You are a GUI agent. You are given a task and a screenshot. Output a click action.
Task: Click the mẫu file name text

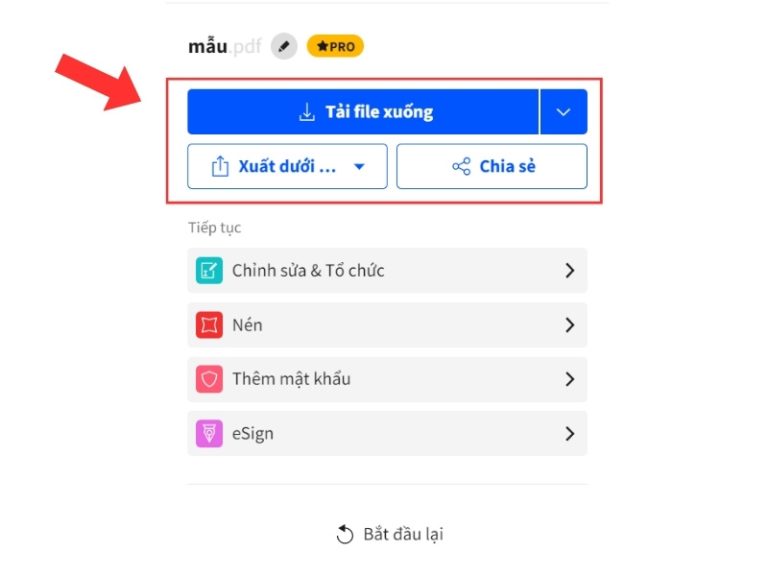click(x=208, y=47)
